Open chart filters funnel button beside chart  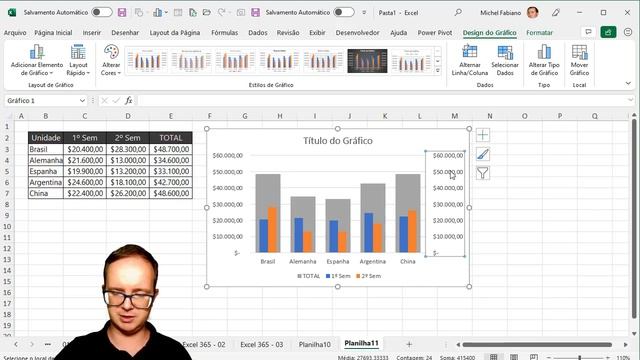pyautogui.click(x=483, y=173)
